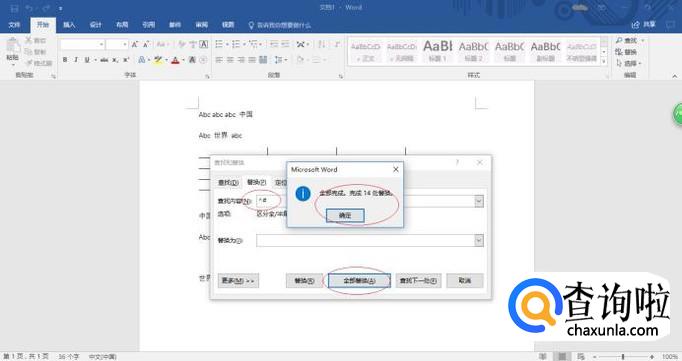Open the font name dropdown
Screen dimensions: 682x361
point(101,44)
